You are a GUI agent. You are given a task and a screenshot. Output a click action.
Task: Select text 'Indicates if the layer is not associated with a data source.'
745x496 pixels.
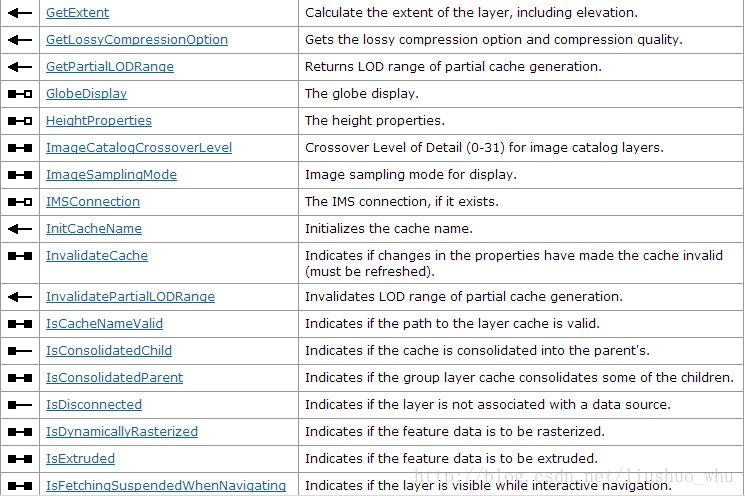pyautogui.click(x=487, y=405)
